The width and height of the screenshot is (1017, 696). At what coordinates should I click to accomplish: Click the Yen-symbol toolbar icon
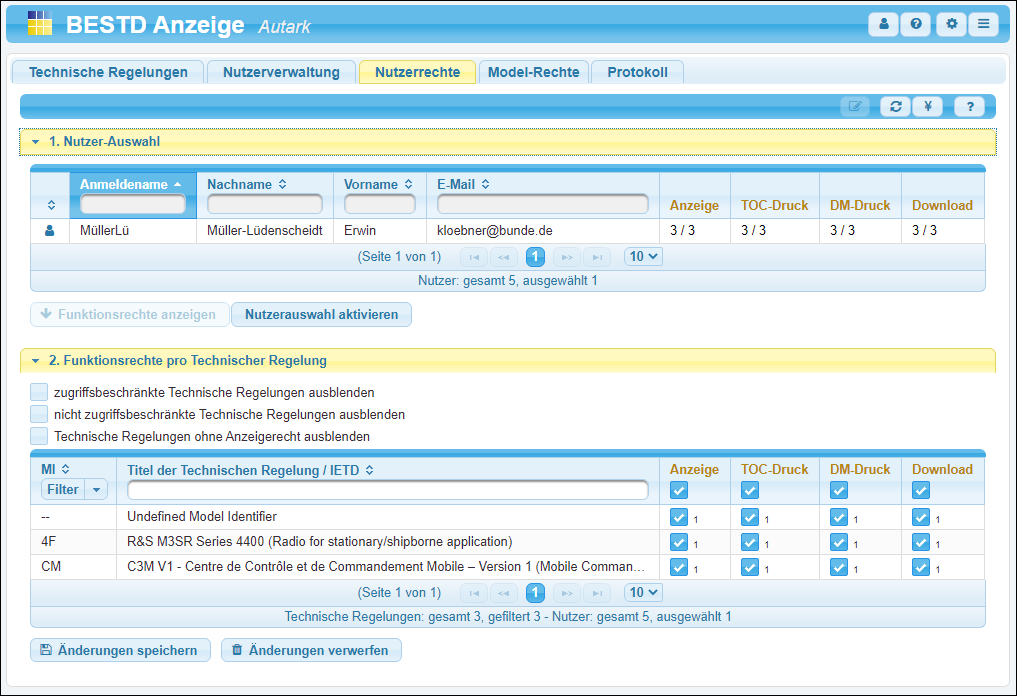928,106
